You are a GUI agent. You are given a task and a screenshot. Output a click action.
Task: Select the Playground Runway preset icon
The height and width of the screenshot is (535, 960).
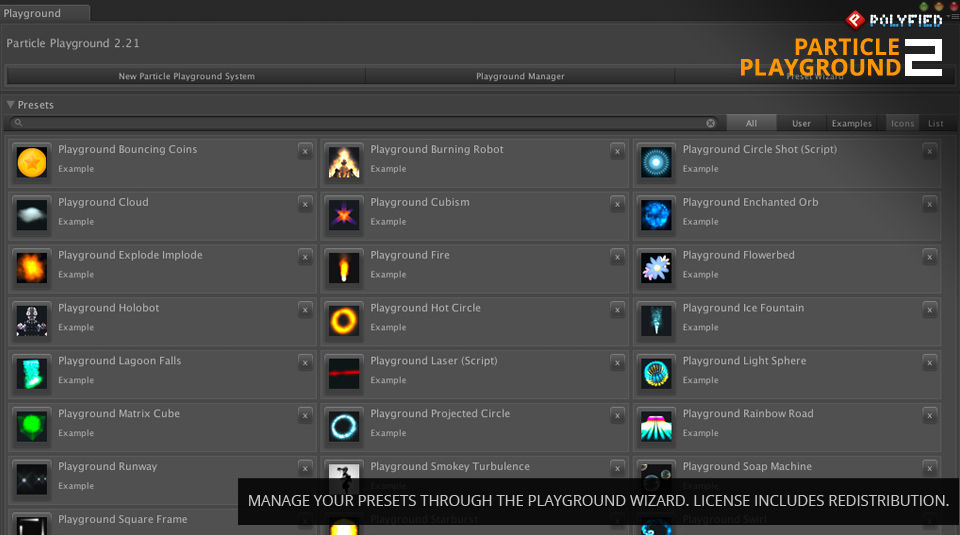point(32,479)
